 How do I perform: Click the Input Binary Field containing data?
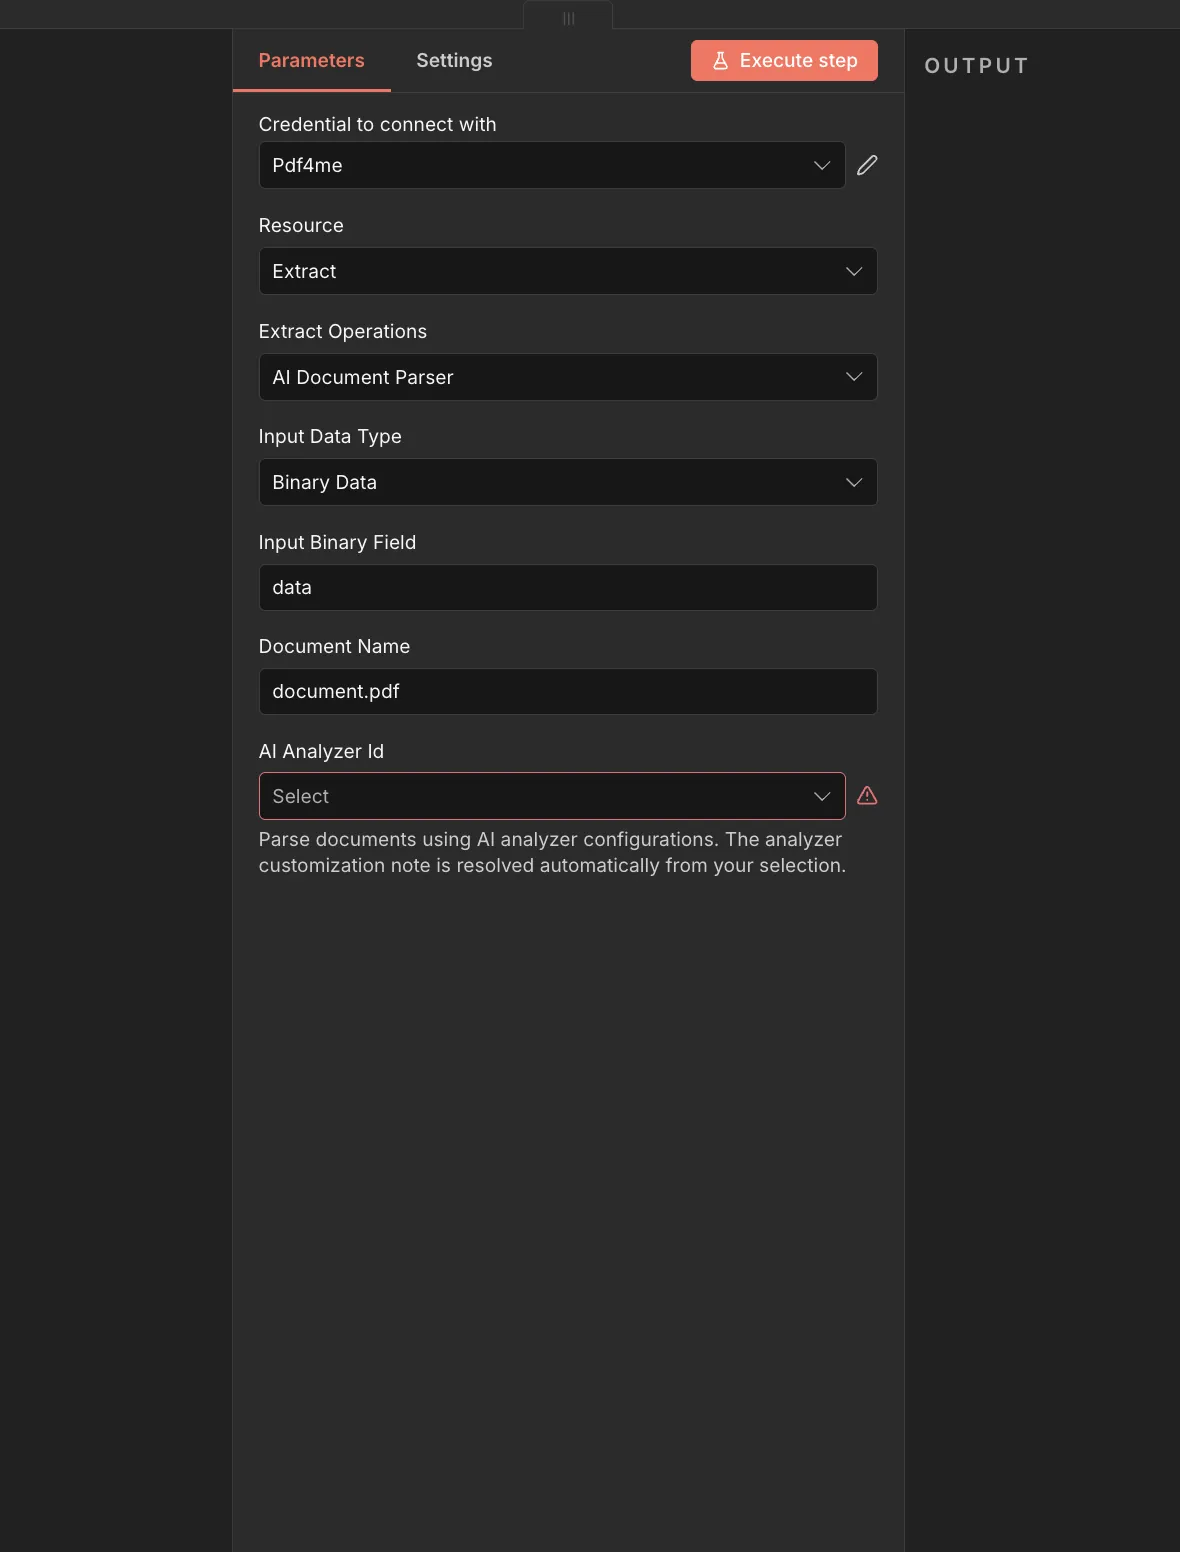568,588
